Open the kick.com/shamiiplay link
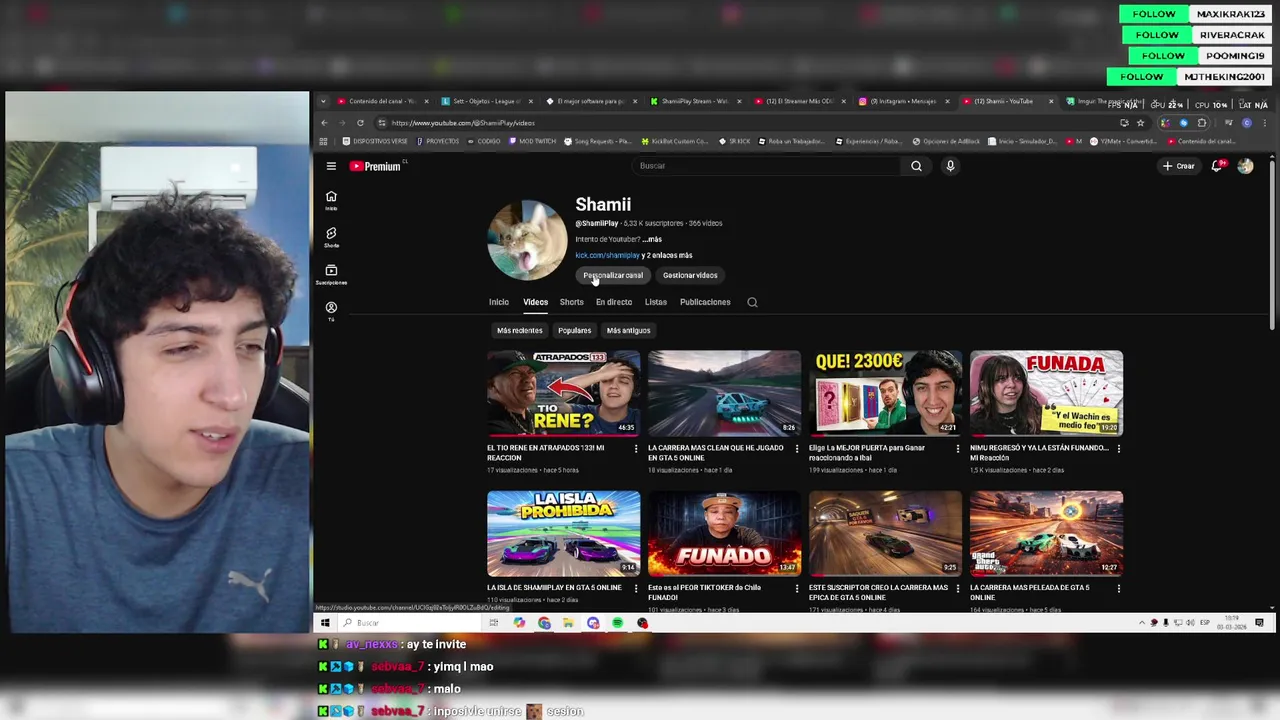The image size is (1280, 720). click(x=607, y=255)
